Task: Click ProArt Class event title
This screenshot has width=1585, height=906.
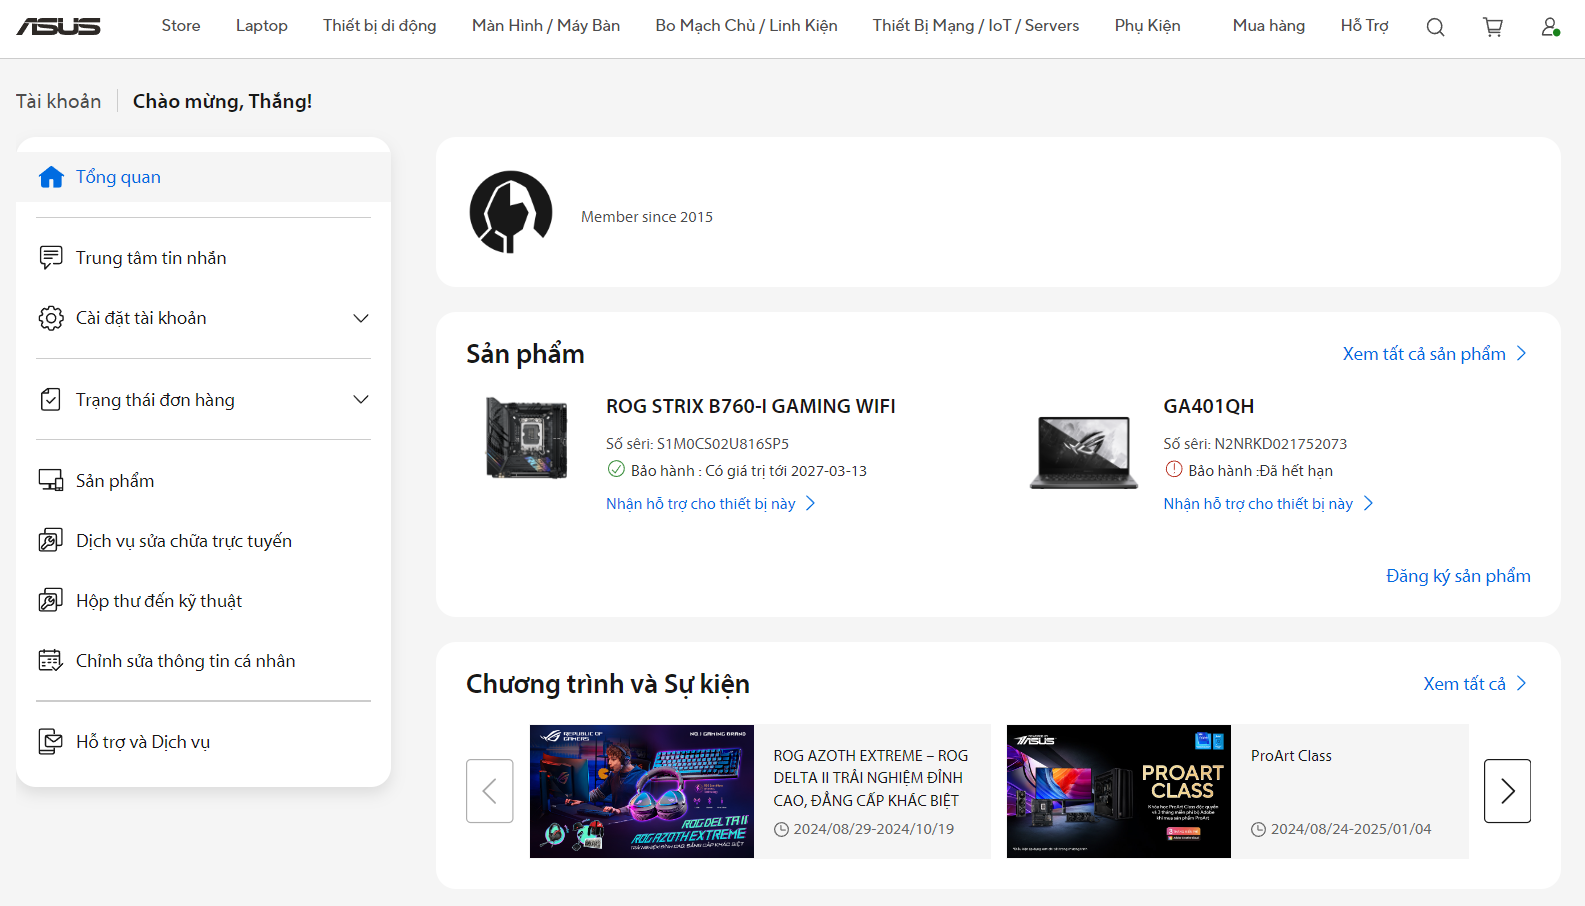Action: [x=1291, y=756]
